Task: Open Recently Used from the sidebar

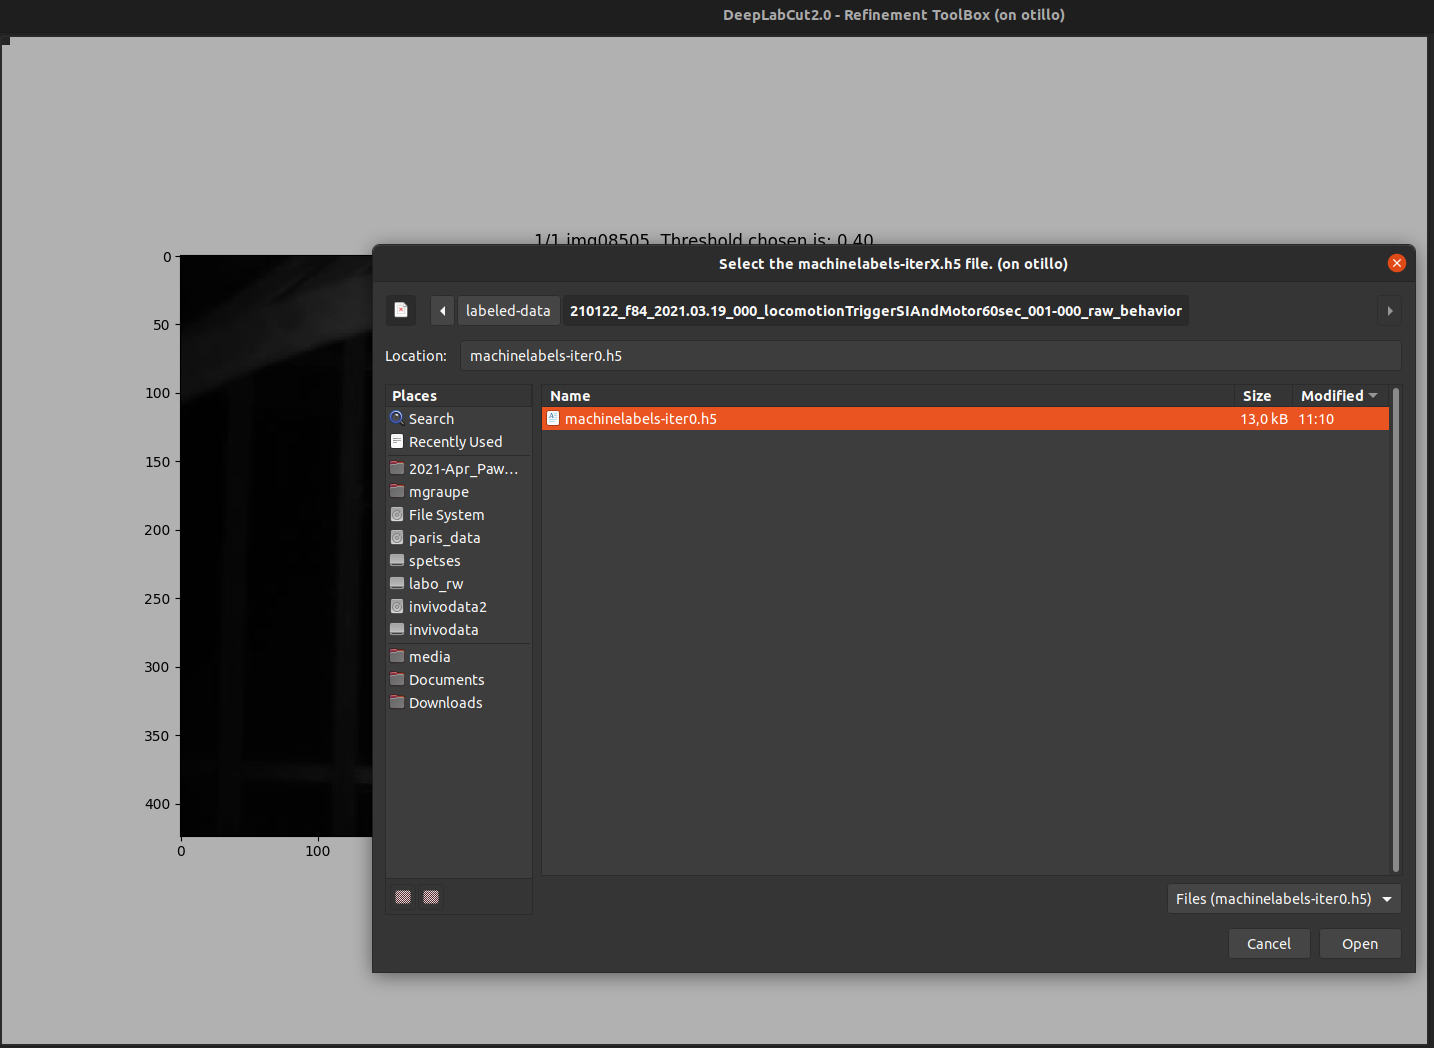Action: (455, 441)
